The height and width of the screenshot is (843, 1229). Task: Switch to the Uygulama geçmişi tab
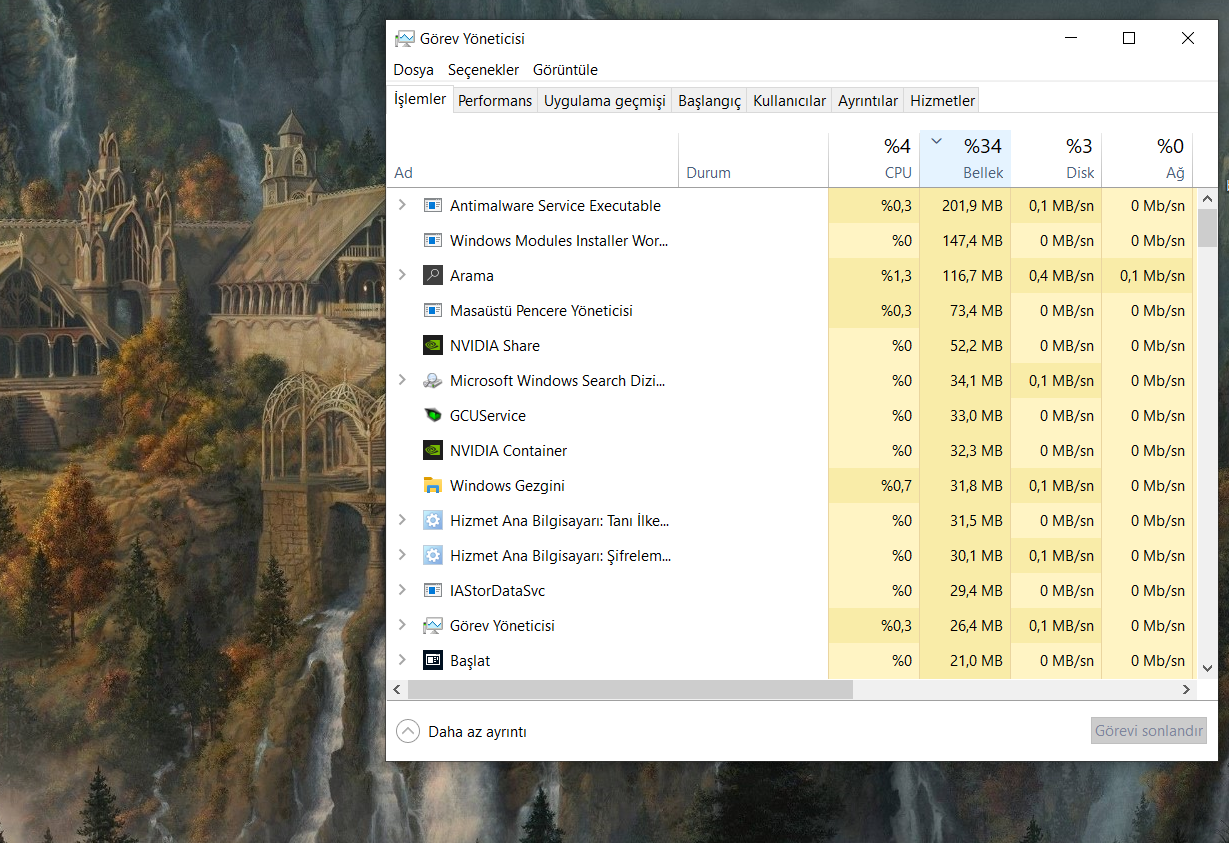[x=605, y=101]
